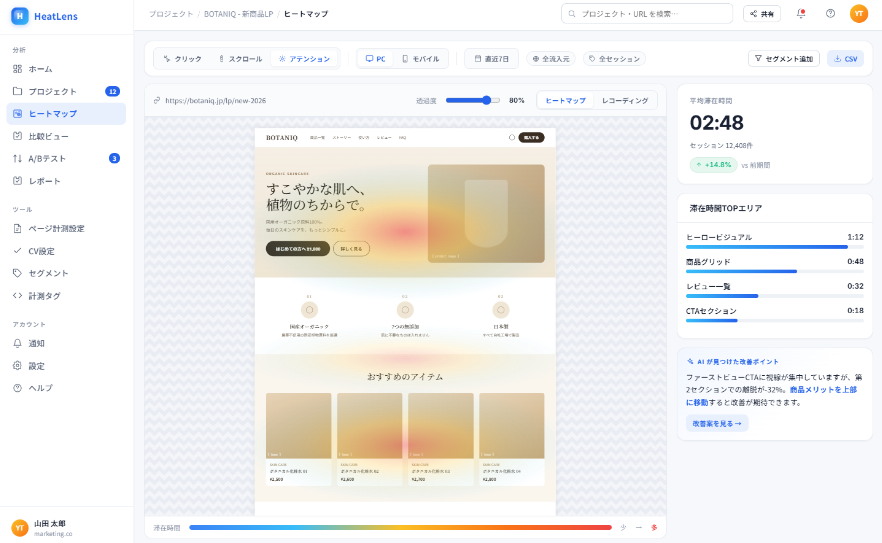The height and width of the screenshot is (543, 882).
Task: Click BOTANIQ - 新商品LP breadcrumb link
Action: click(x=238, y=14)
